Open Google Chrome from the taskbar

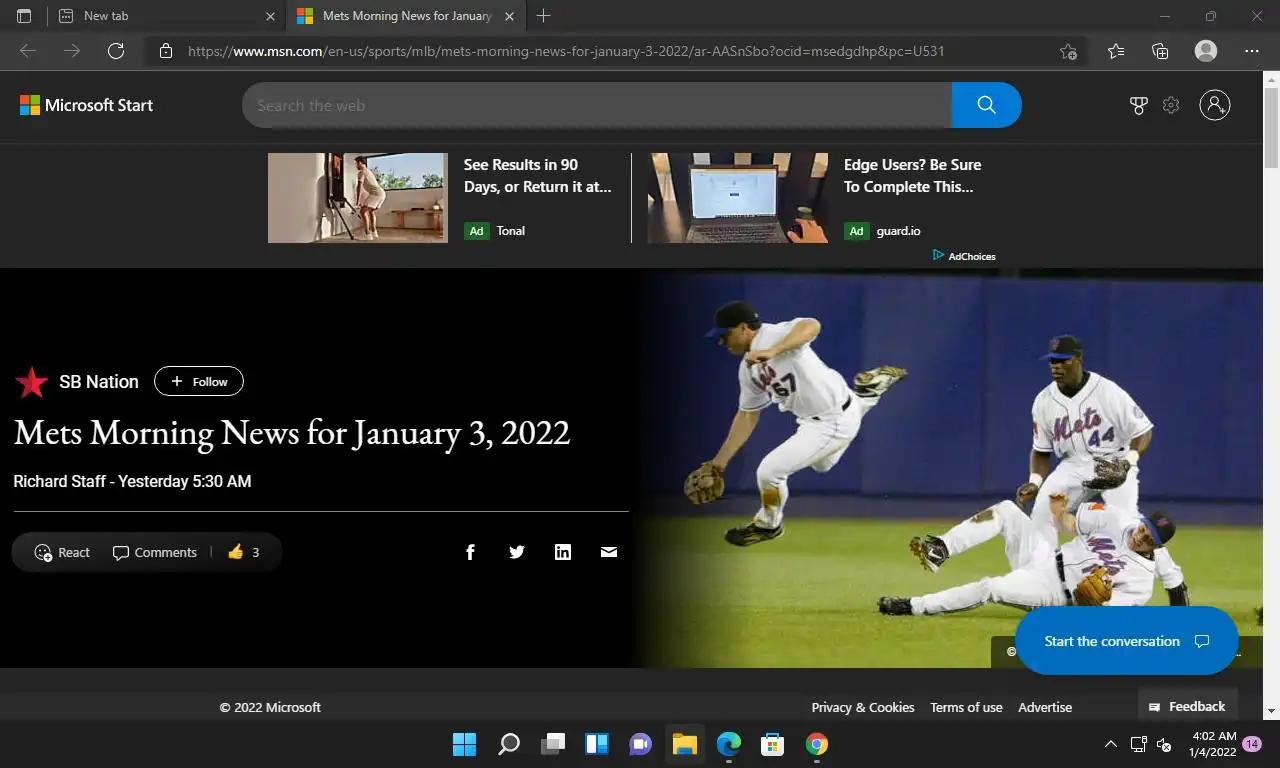[x=817, y=744]
